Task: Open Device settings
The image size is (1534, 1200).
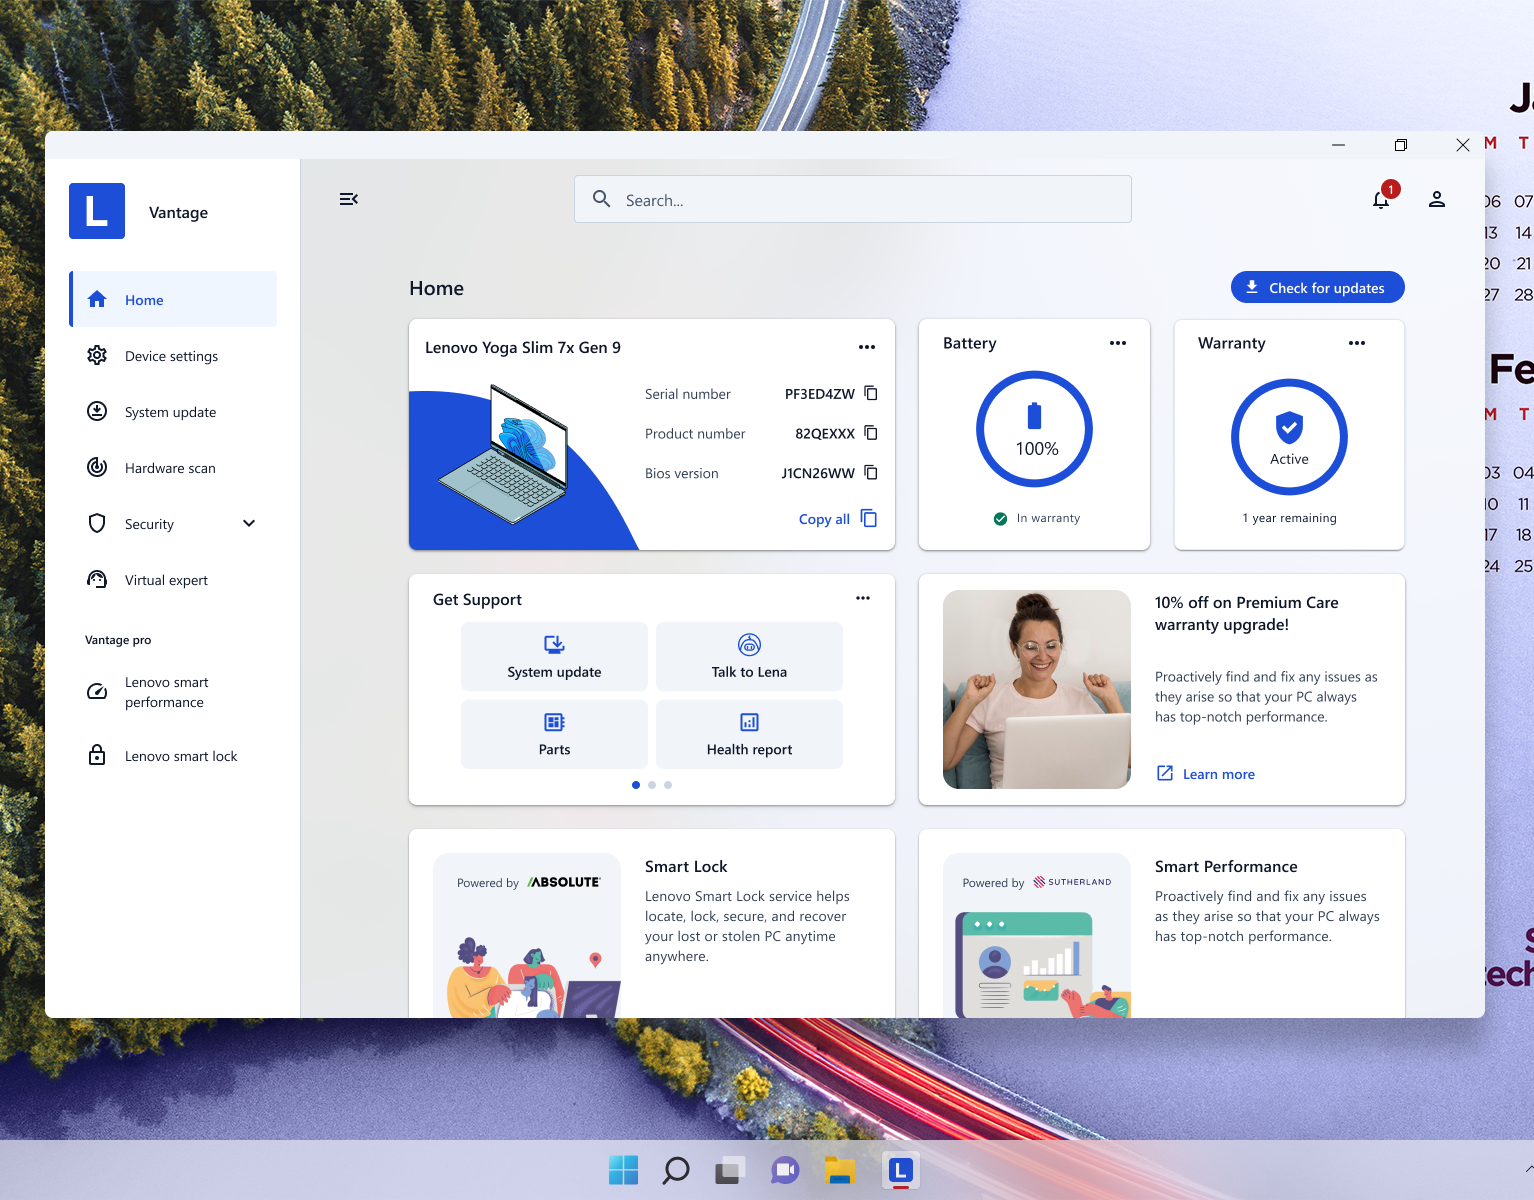Action: (x=173, y=355)
